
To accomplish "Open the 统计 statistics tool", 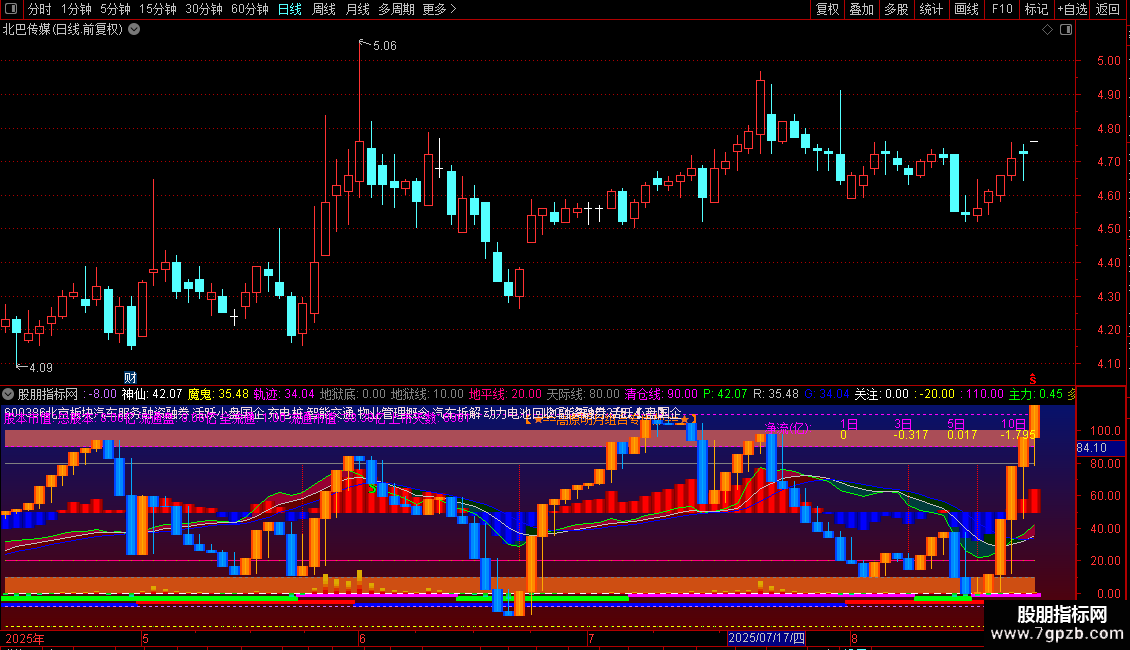I will [931, 9].
